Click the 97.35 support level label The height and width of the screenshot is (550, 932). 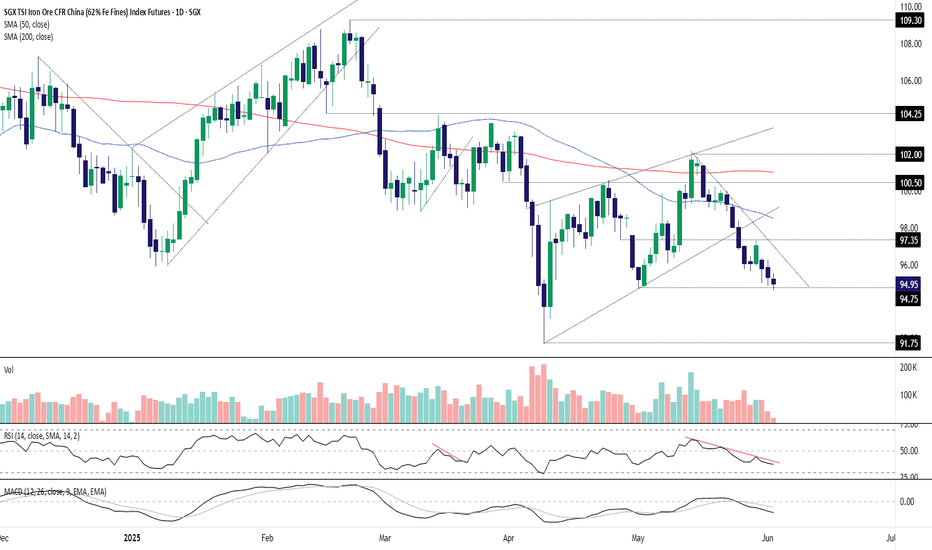coord(909,240)
